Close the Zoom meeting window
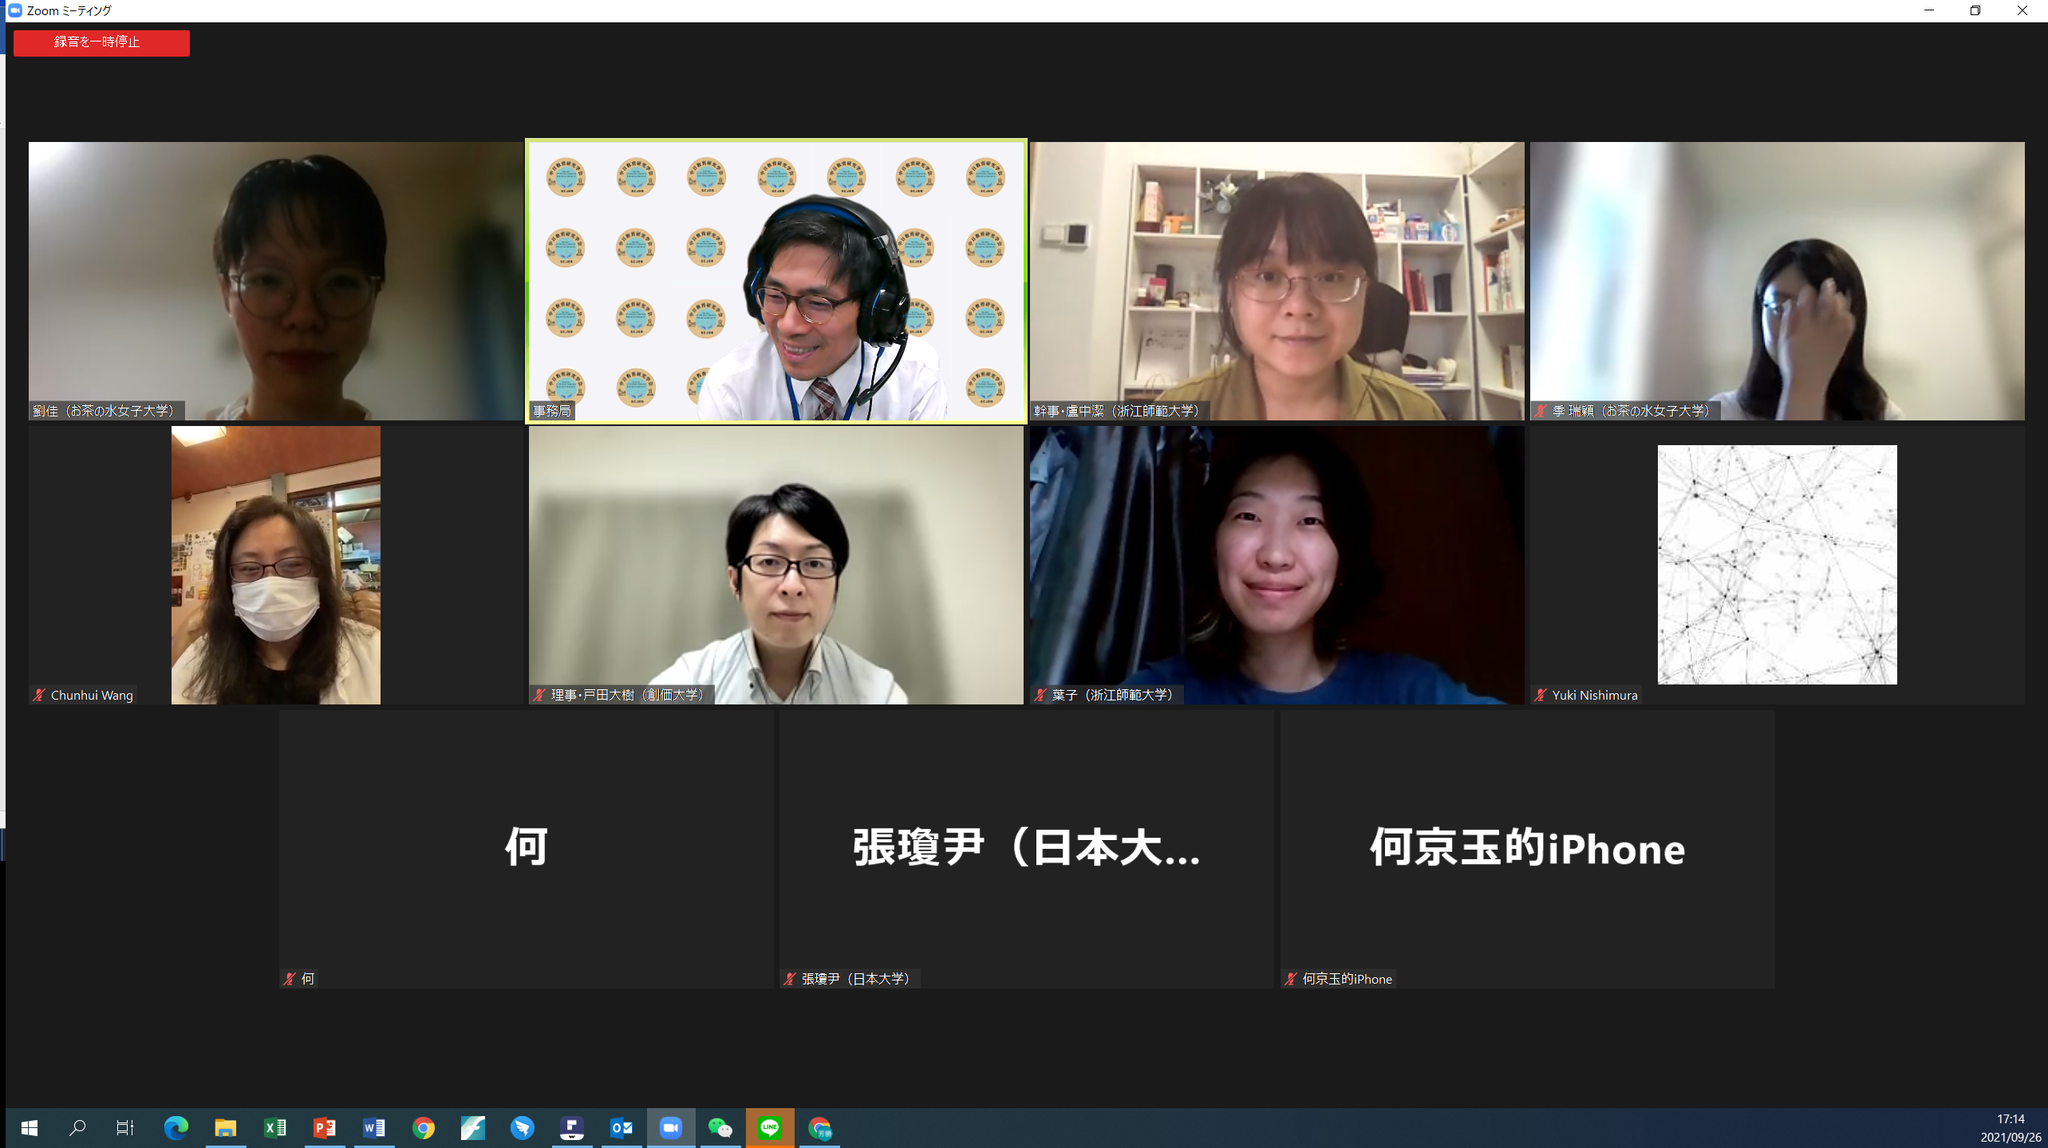 [2022, 10]
